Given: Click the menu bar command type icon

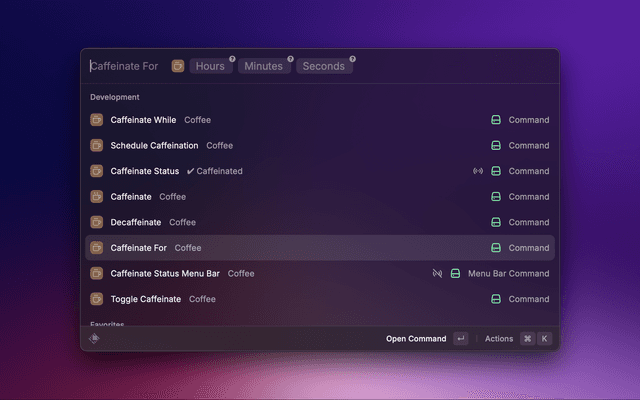Looking at the screenshot, I should 455,273.
